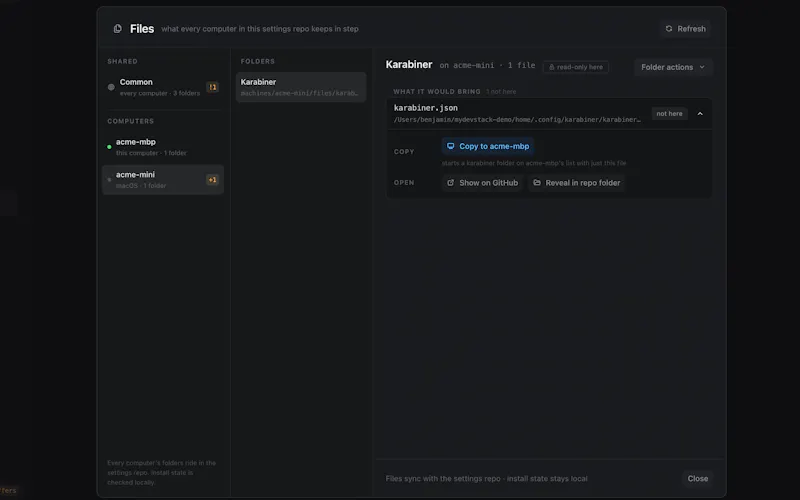The height and width of the screenshot is (500, 800).
Task: Click the '1 not here' count label
Action: click(x=501, y=92)
